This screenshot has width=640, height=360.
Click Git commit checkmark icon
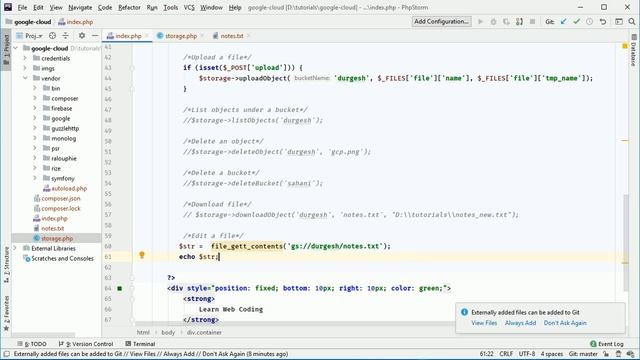coord(576,22)
